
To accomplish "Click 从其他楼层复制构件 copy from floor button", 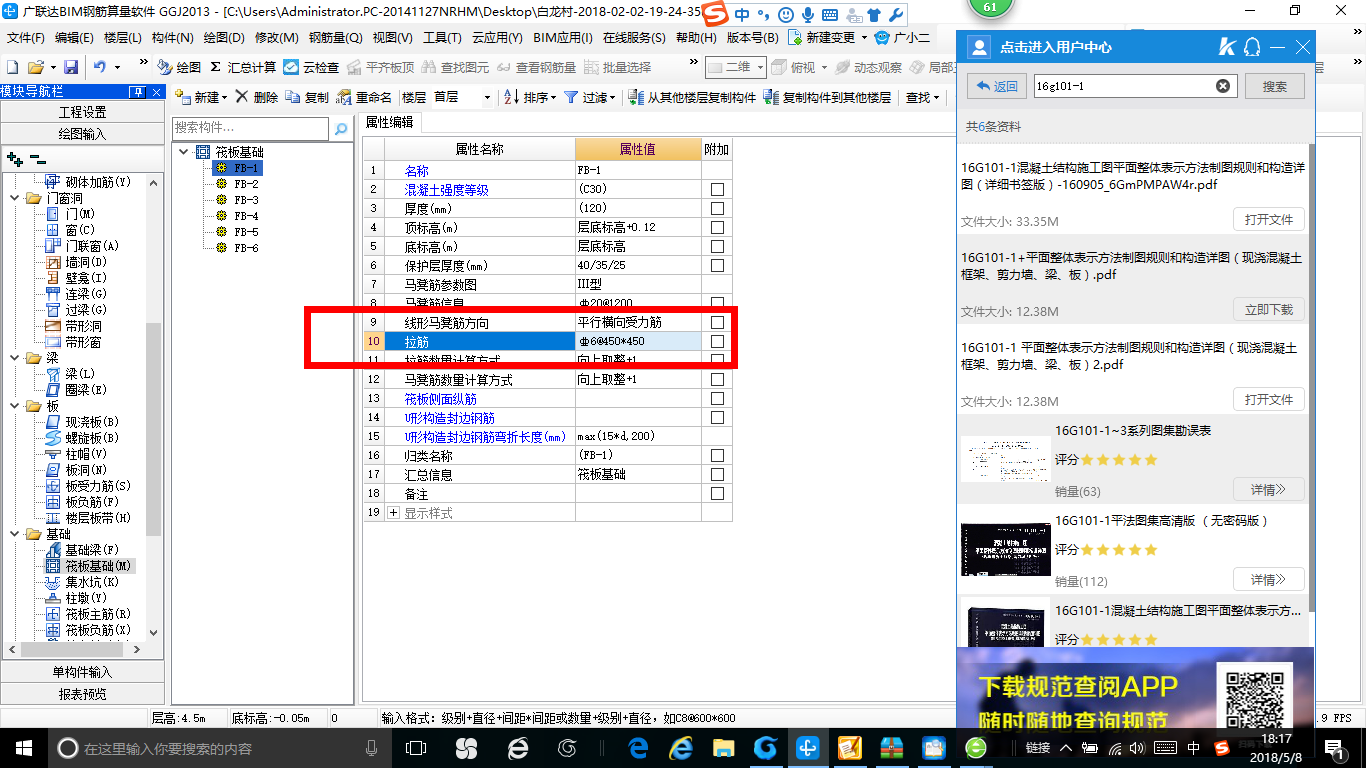I will pos(692,97).
